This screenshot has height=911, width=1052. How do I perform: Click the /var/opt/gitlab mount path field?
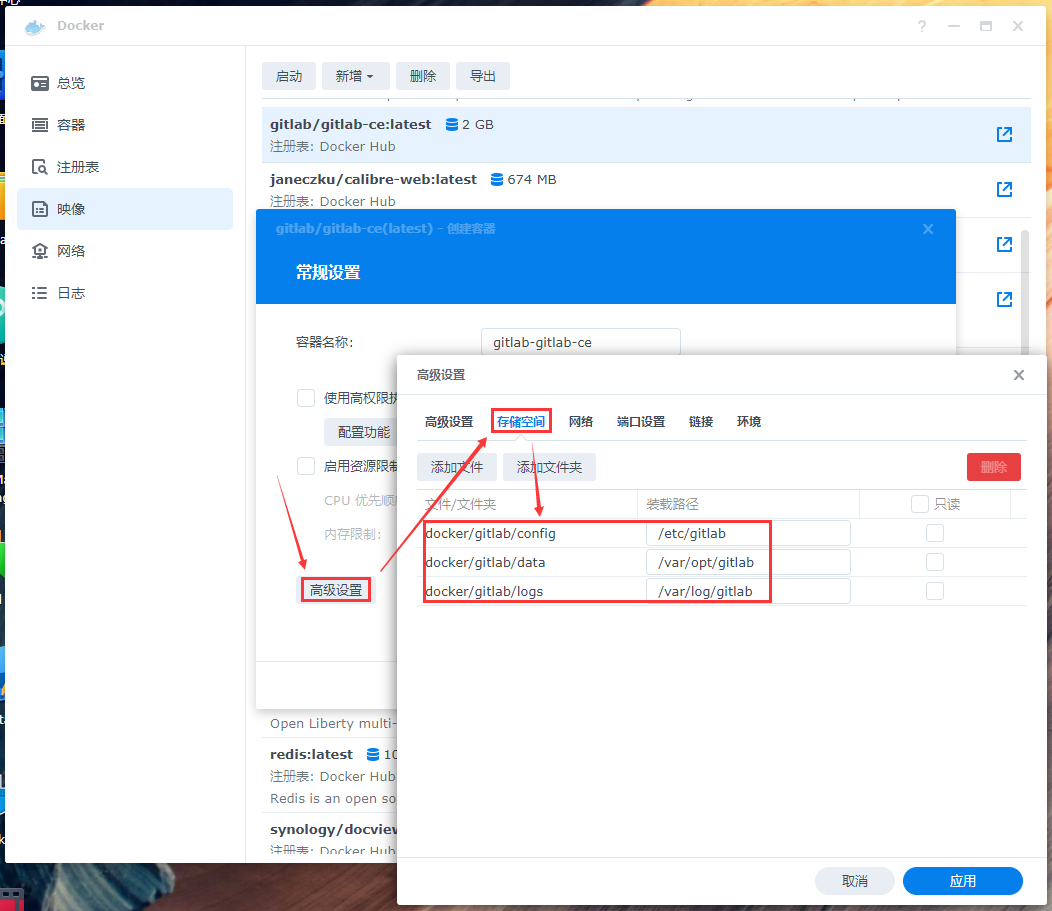(x=748, y=563)
